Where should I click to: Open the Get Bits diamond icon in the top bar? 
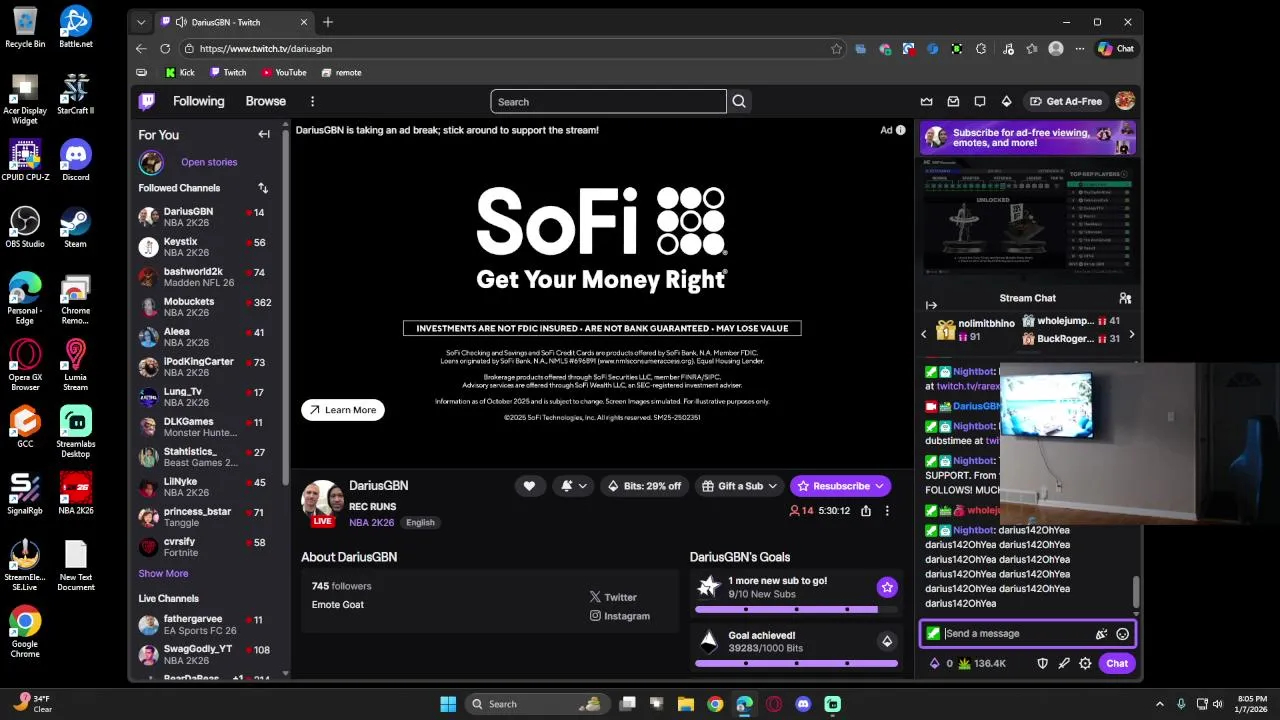(x=1007, y=101)
